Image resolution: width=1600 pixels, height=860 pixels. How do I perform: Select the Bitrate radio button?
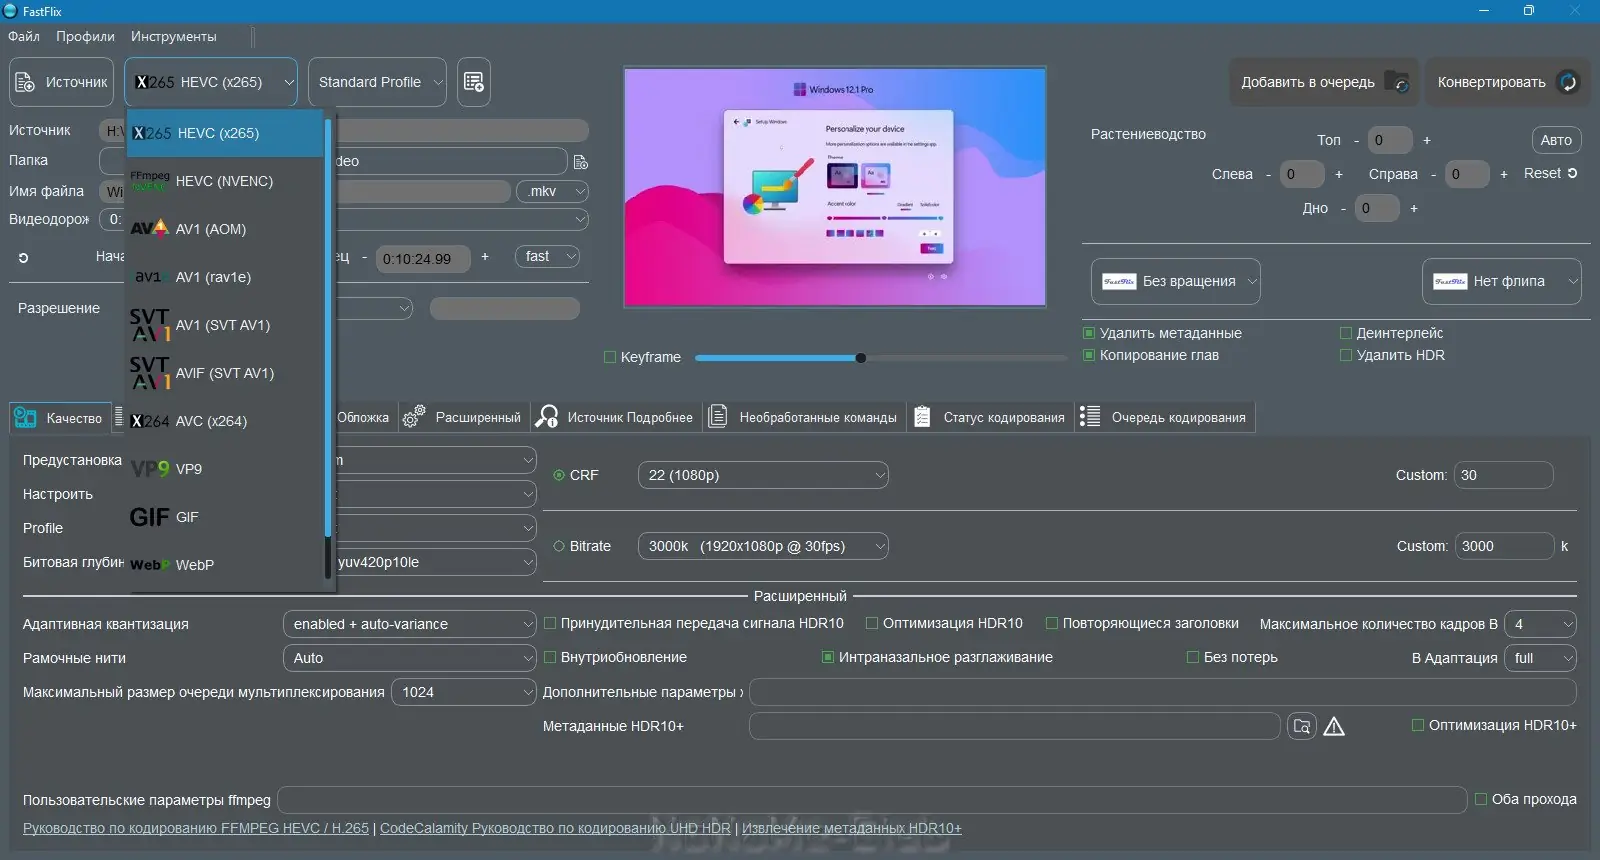click(559, 546)
